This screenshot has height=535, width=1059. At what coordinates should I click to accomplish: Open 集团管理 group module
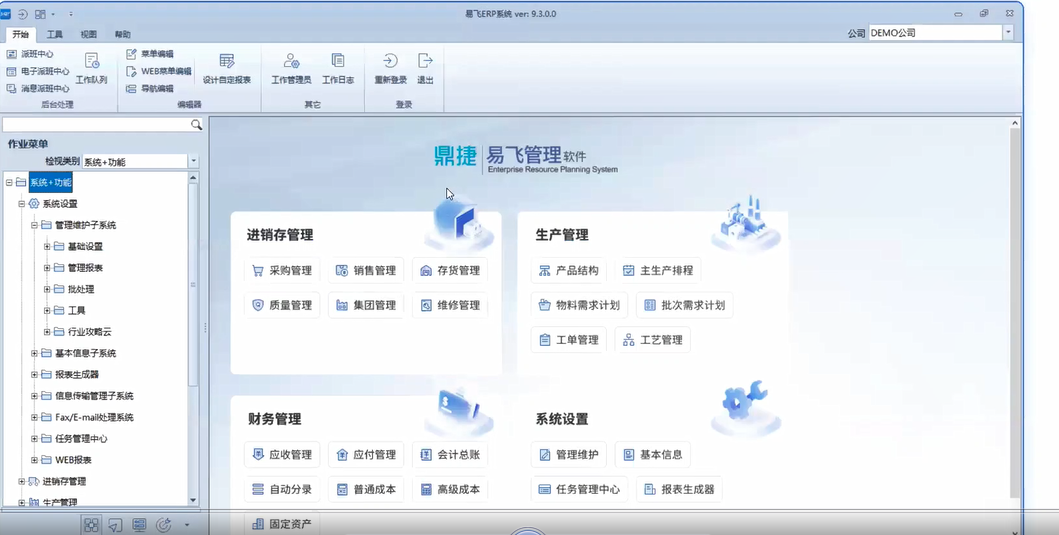click(366, 305)
